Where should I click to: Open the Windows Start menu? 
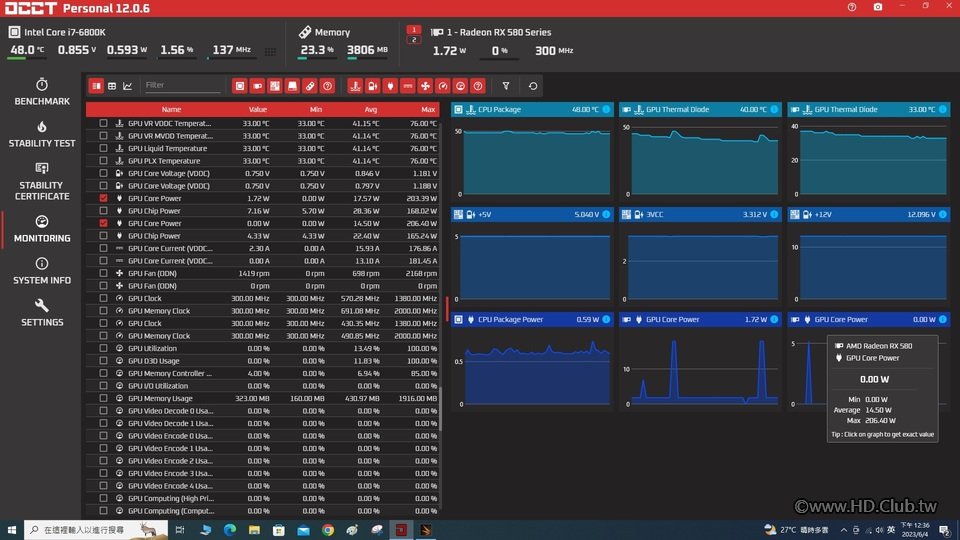[11, 530]
